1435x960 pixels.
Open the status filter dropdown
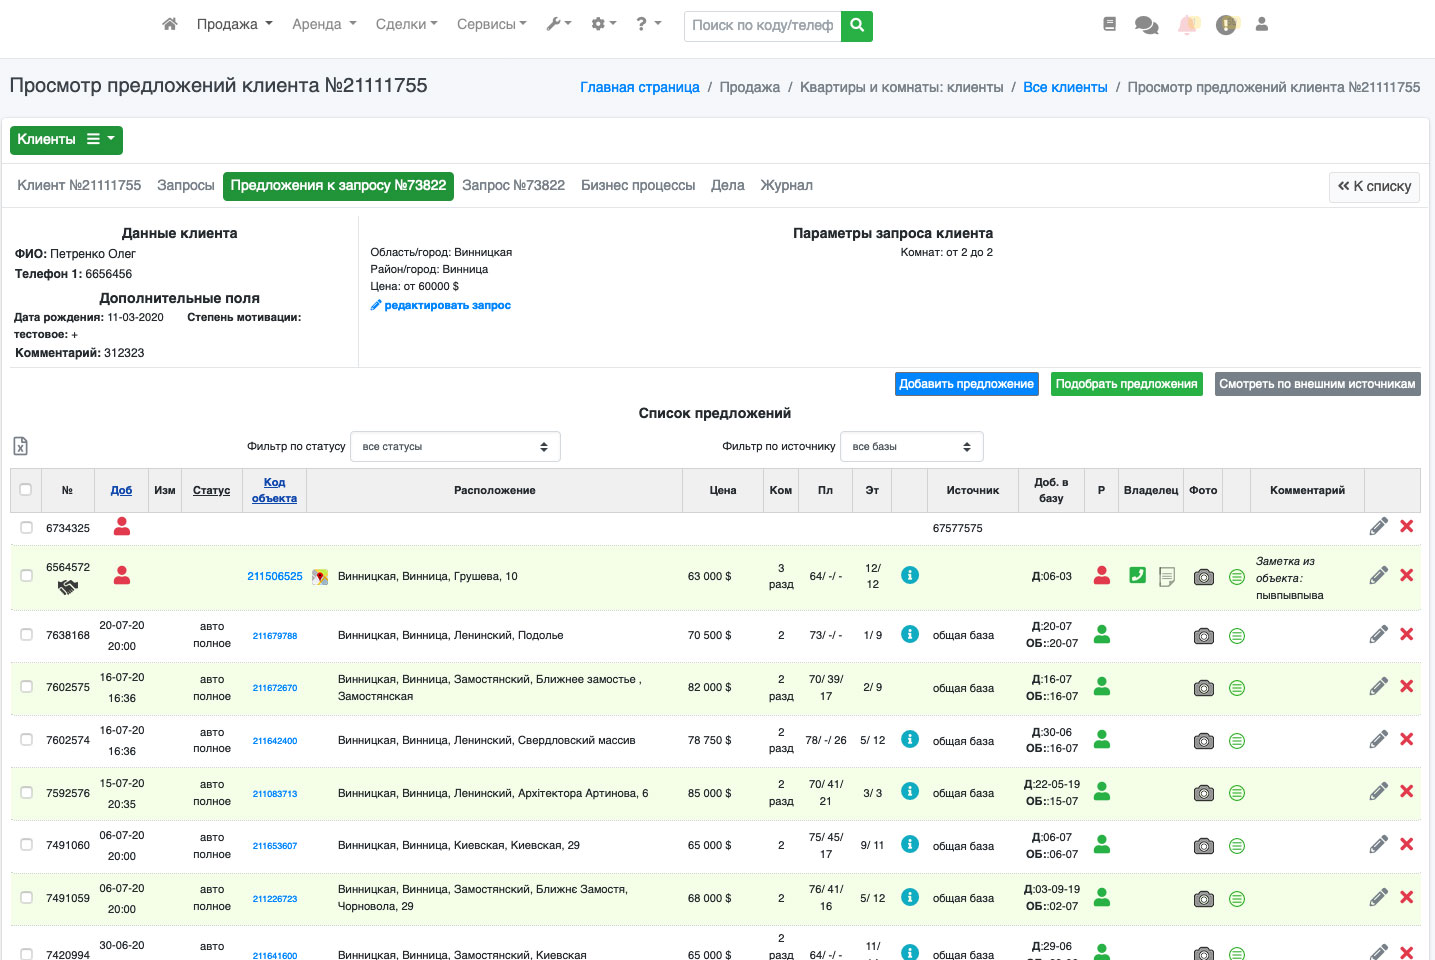click(x=455, y=447)
